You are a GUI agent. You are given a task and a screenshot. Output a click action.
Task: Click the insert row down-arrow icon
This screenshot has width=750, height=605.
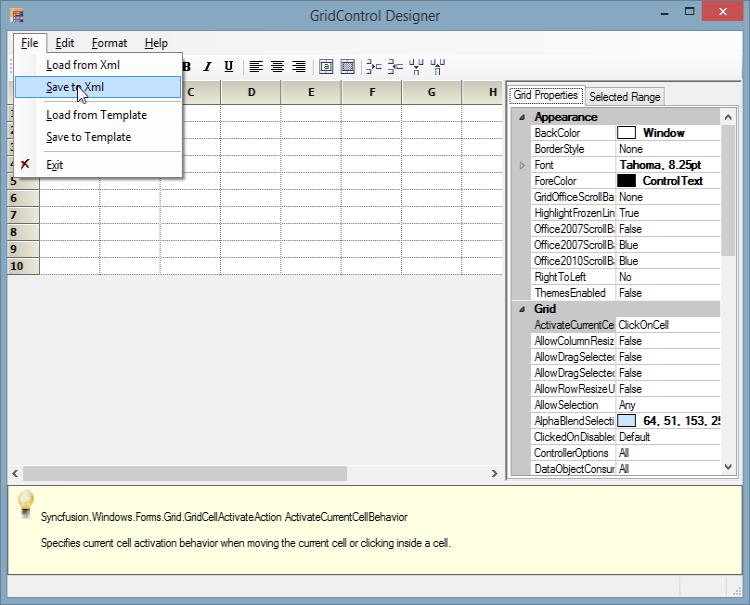point(416,66)
